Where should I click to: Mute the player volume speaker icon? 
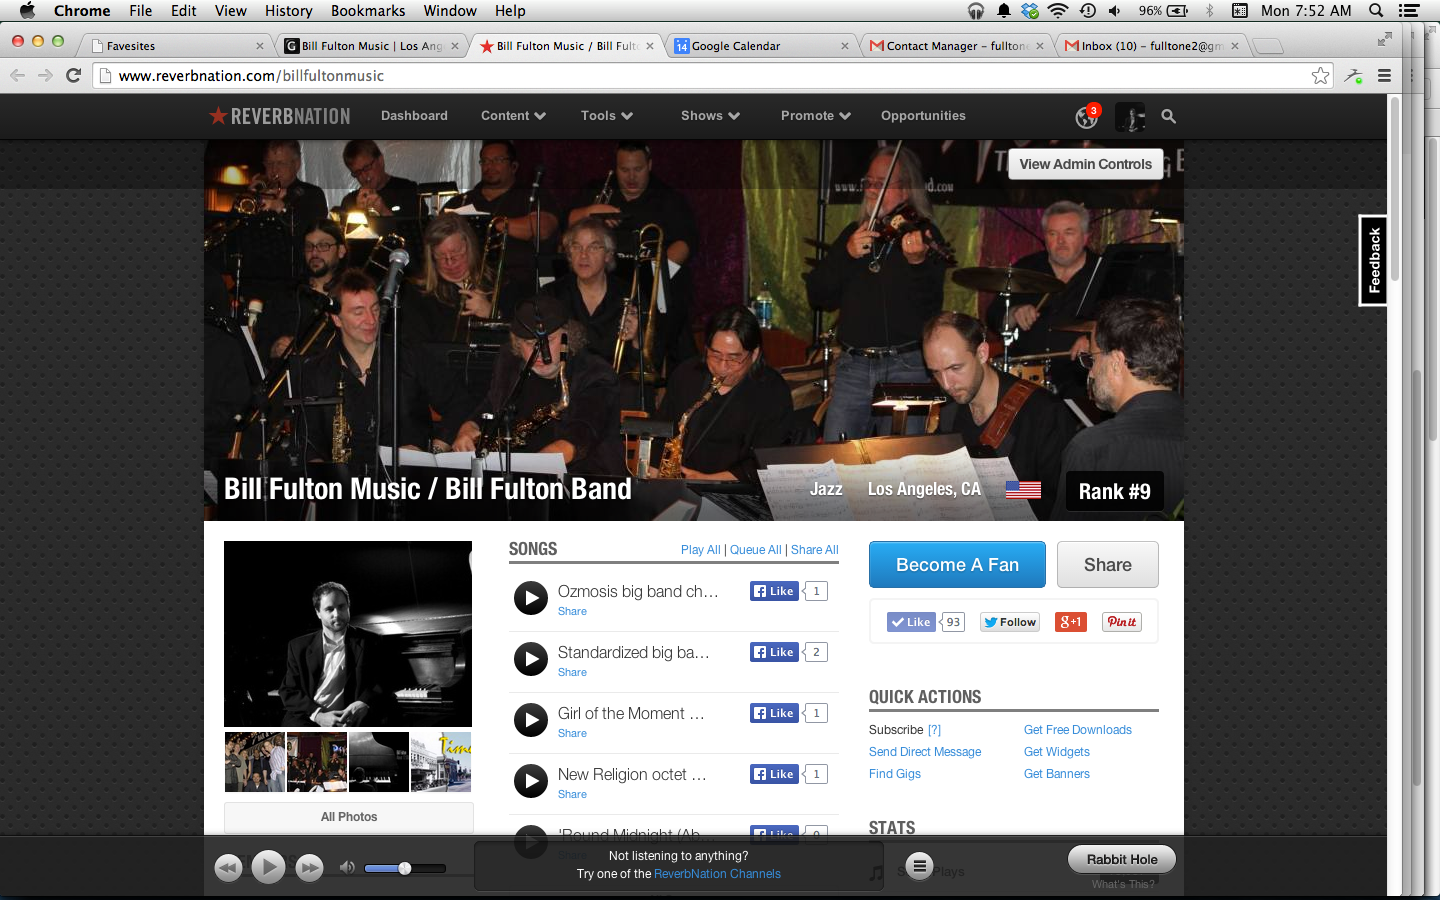pyautogui.click(x=347, y=867)
